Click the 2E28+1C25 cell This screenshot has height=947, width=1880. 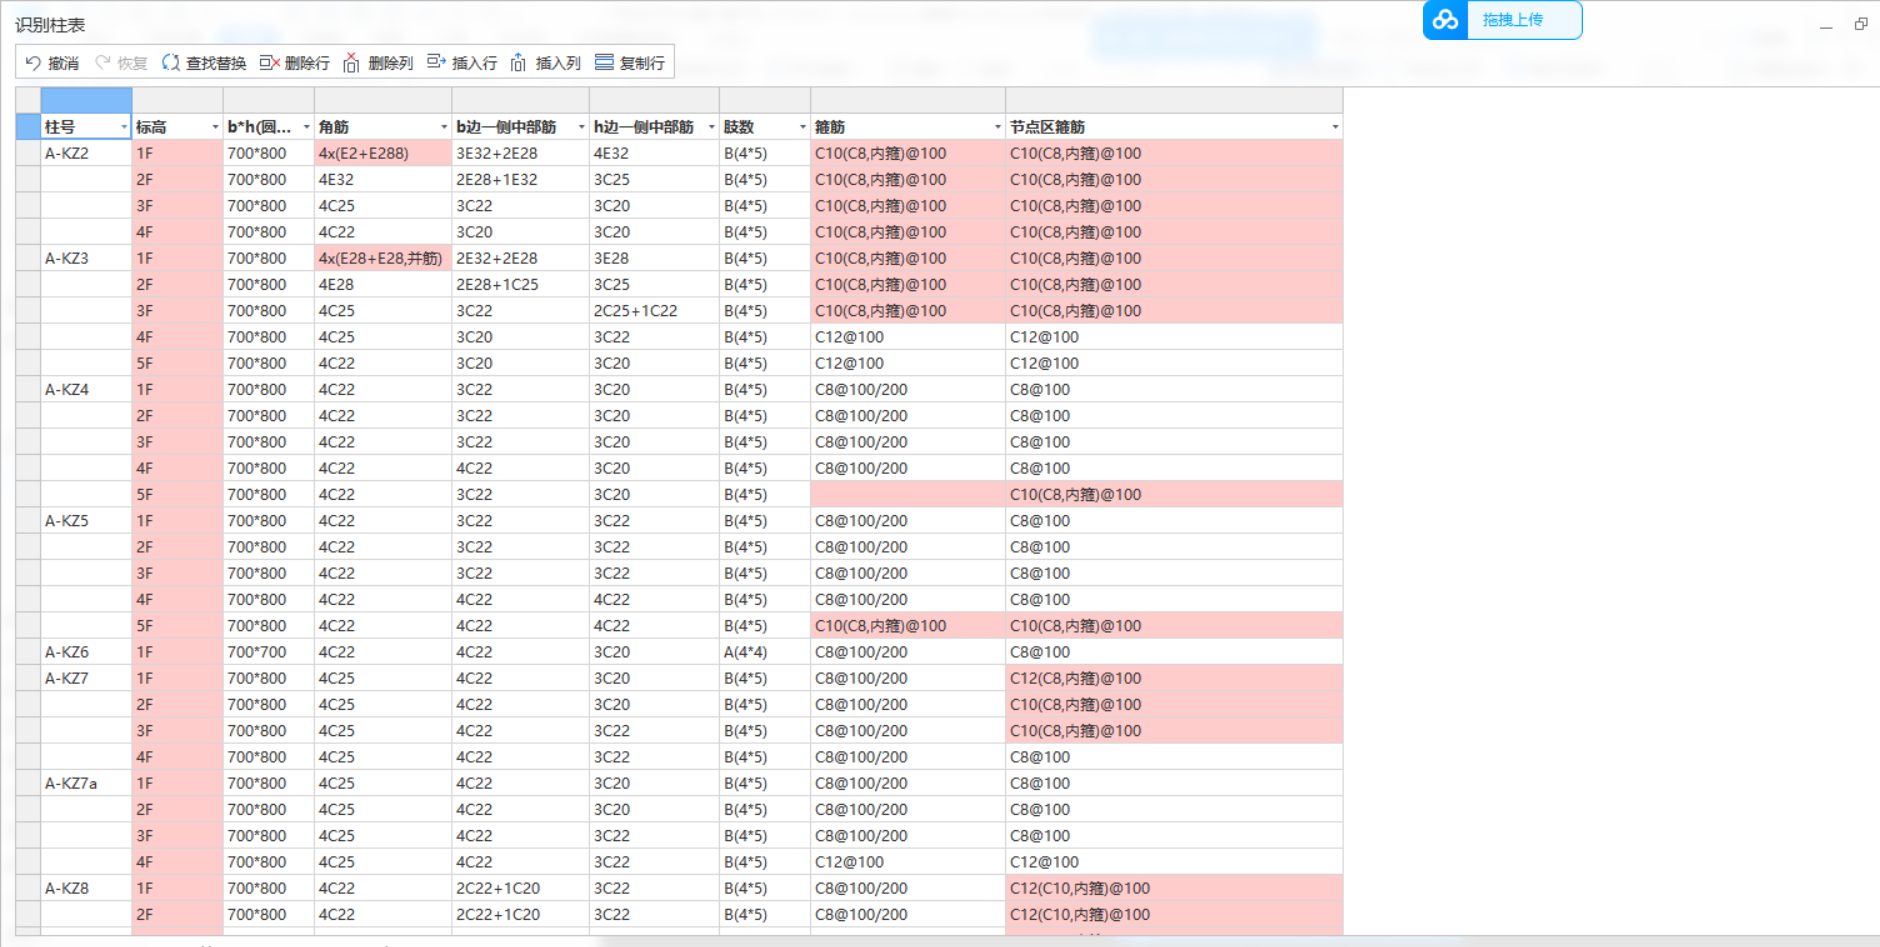(x=520, y=284)
